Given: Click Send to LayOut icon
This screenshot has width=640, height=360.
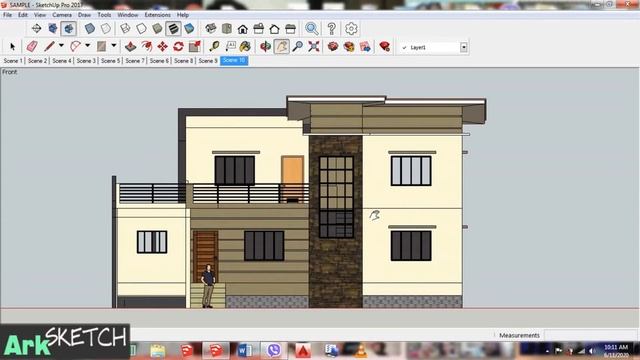Looking at the screenshot, I should [365, 47].
